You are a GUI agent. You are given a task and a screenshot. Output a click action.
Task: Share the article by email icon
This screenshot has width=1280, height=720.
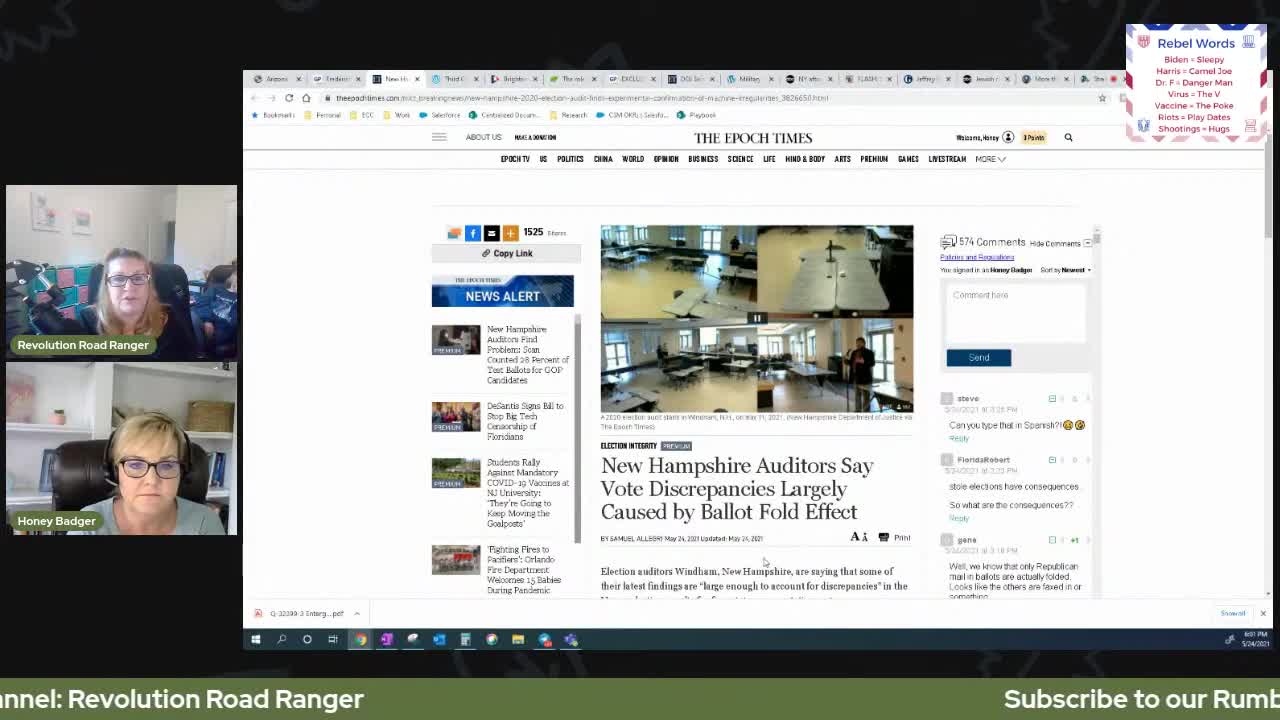click(491, 233)
